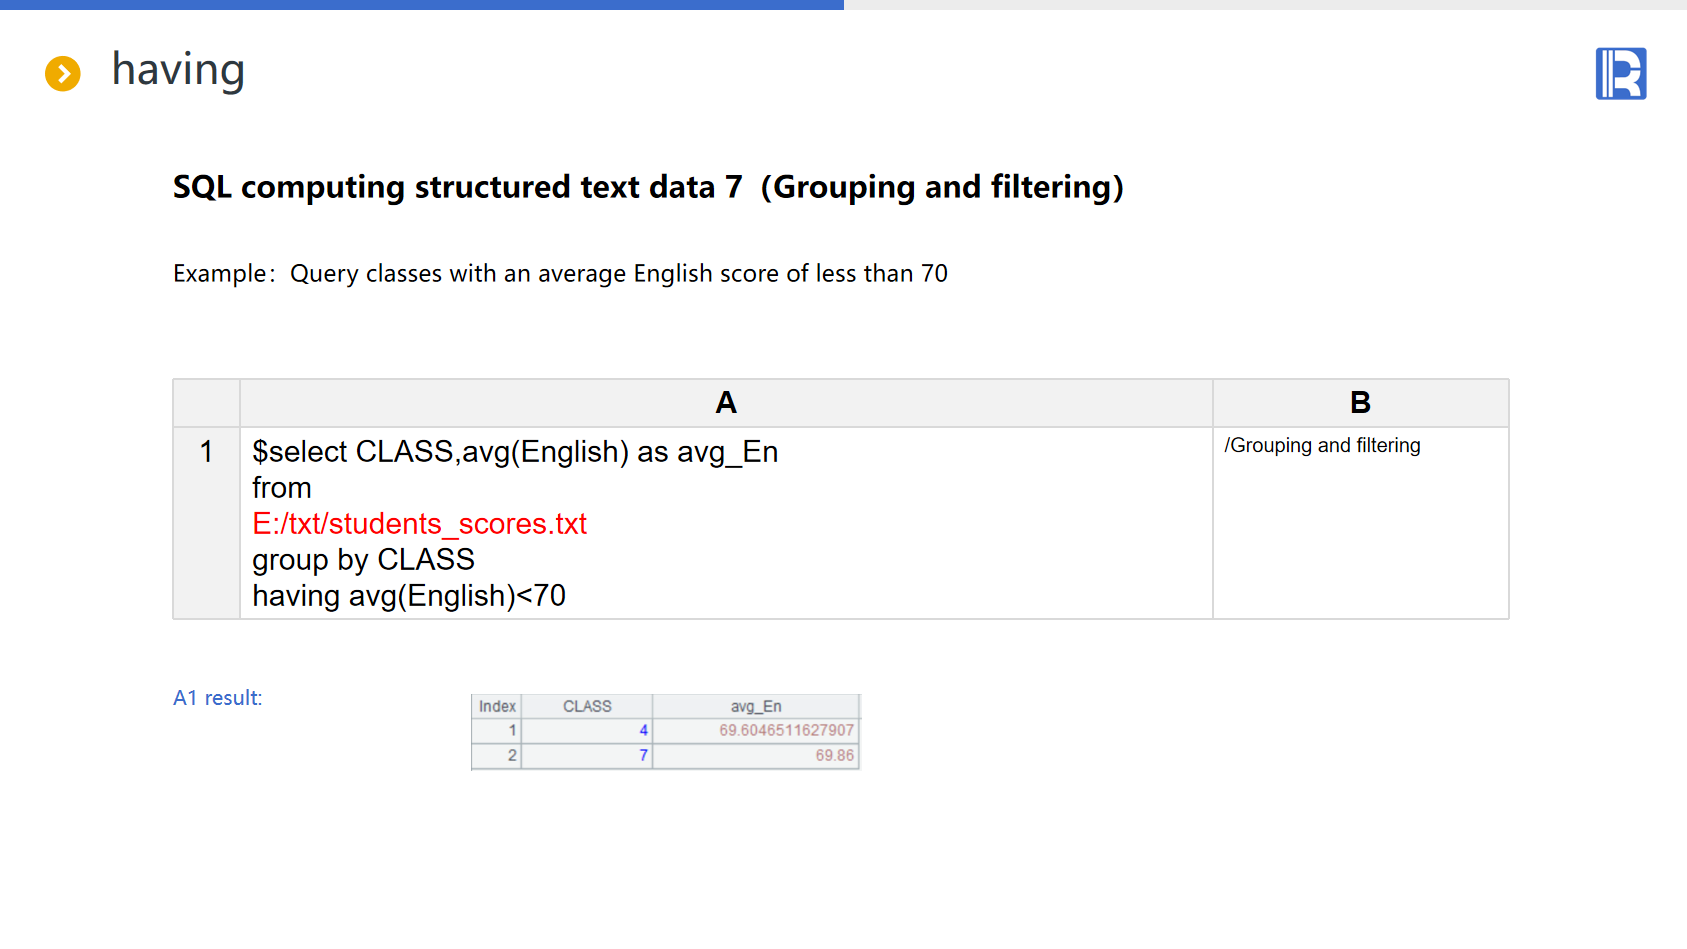1687x949 pixels.
Task: Click the Index header in result table
Action: pos(497,706)
